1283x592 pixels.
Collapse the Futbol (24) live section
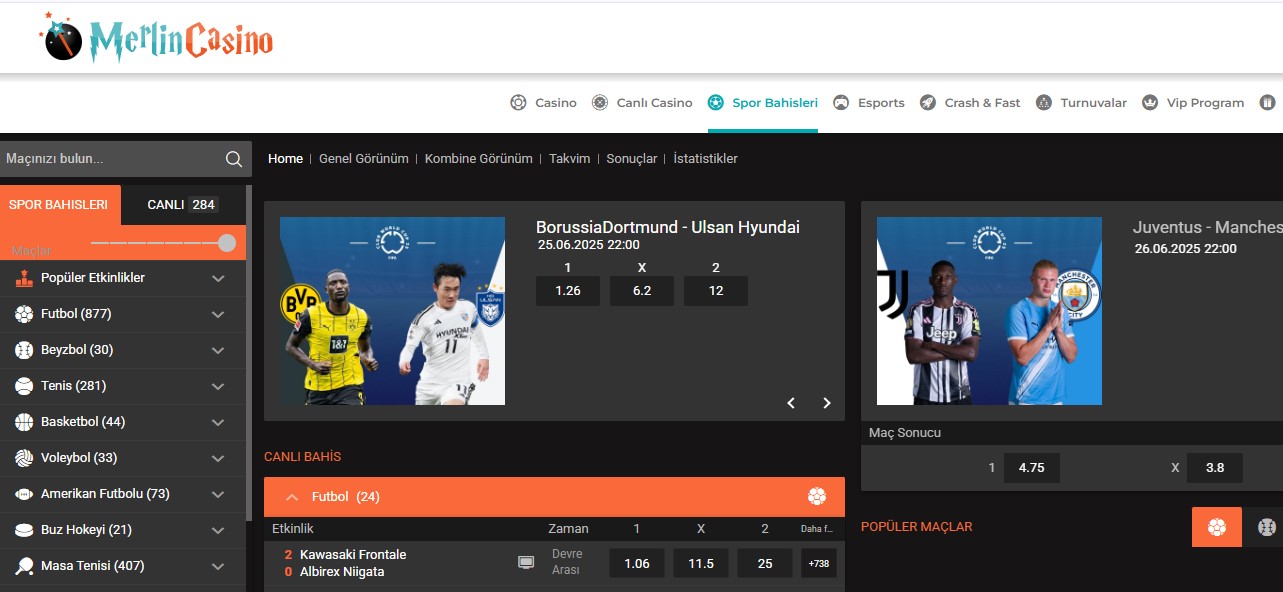click(x=292, y=496)
